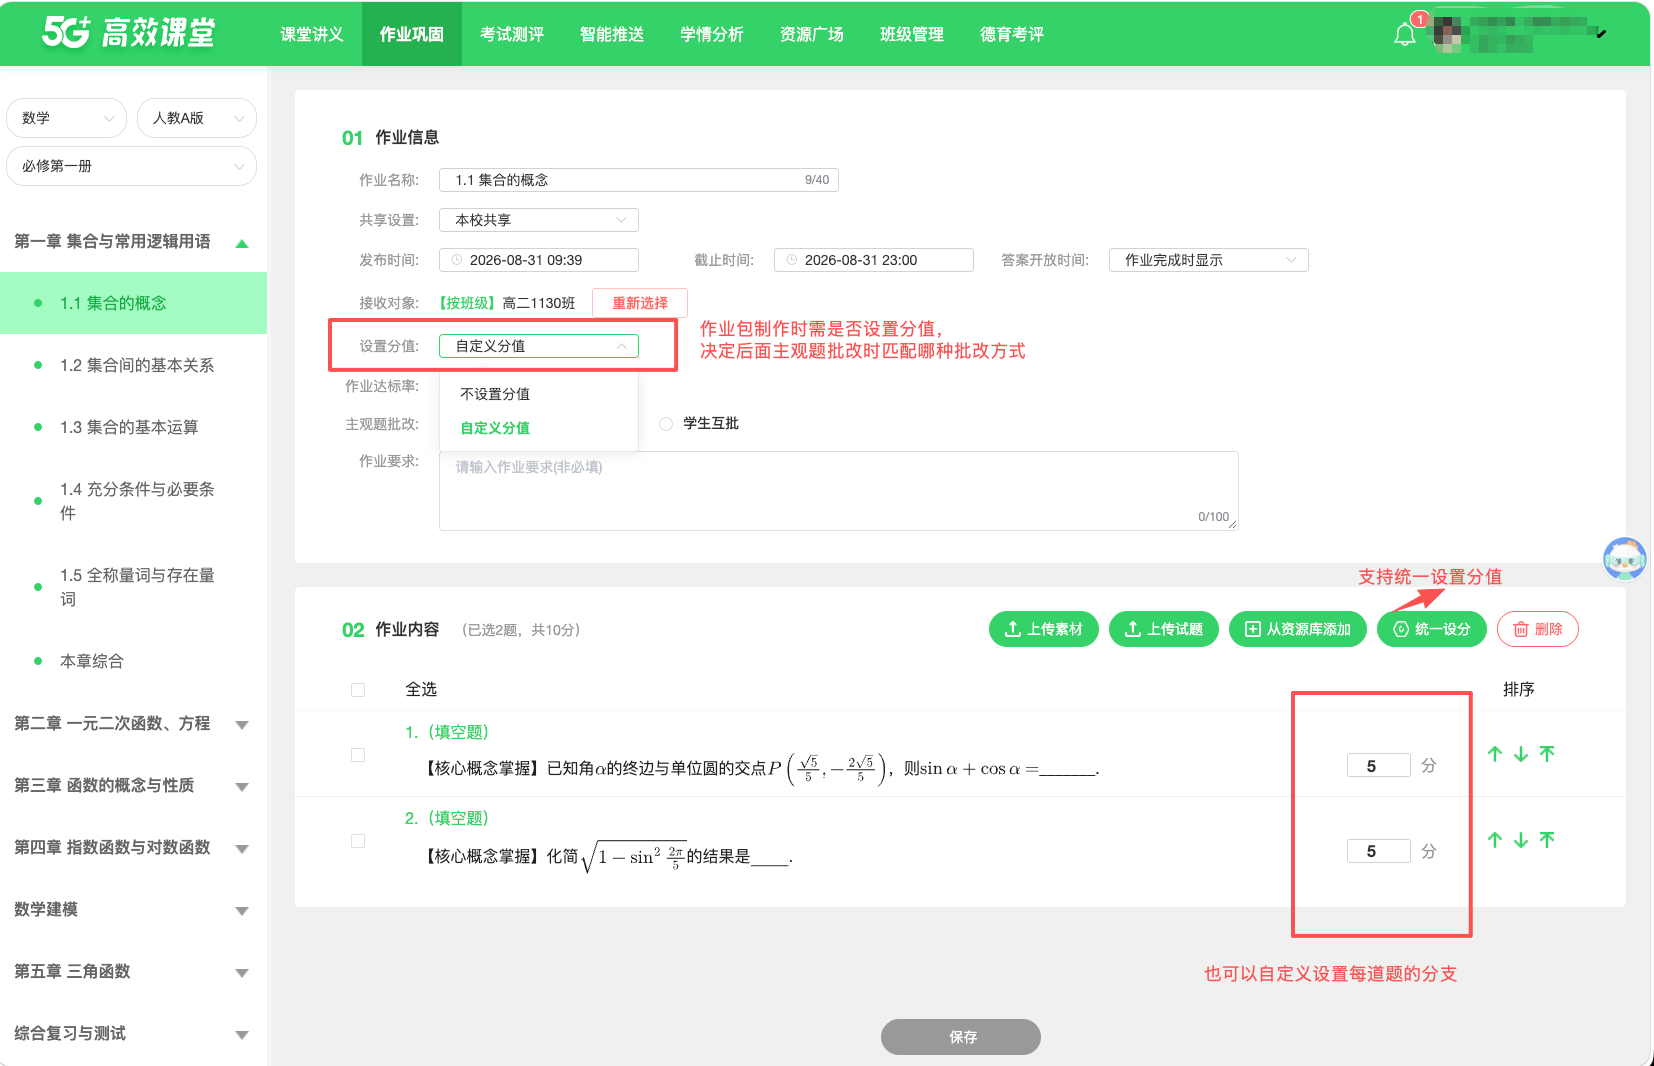Viewport: 1654px width, 1066px height.
Task: Switch to 课堂讲义 tab
Action: coord(312,34)
